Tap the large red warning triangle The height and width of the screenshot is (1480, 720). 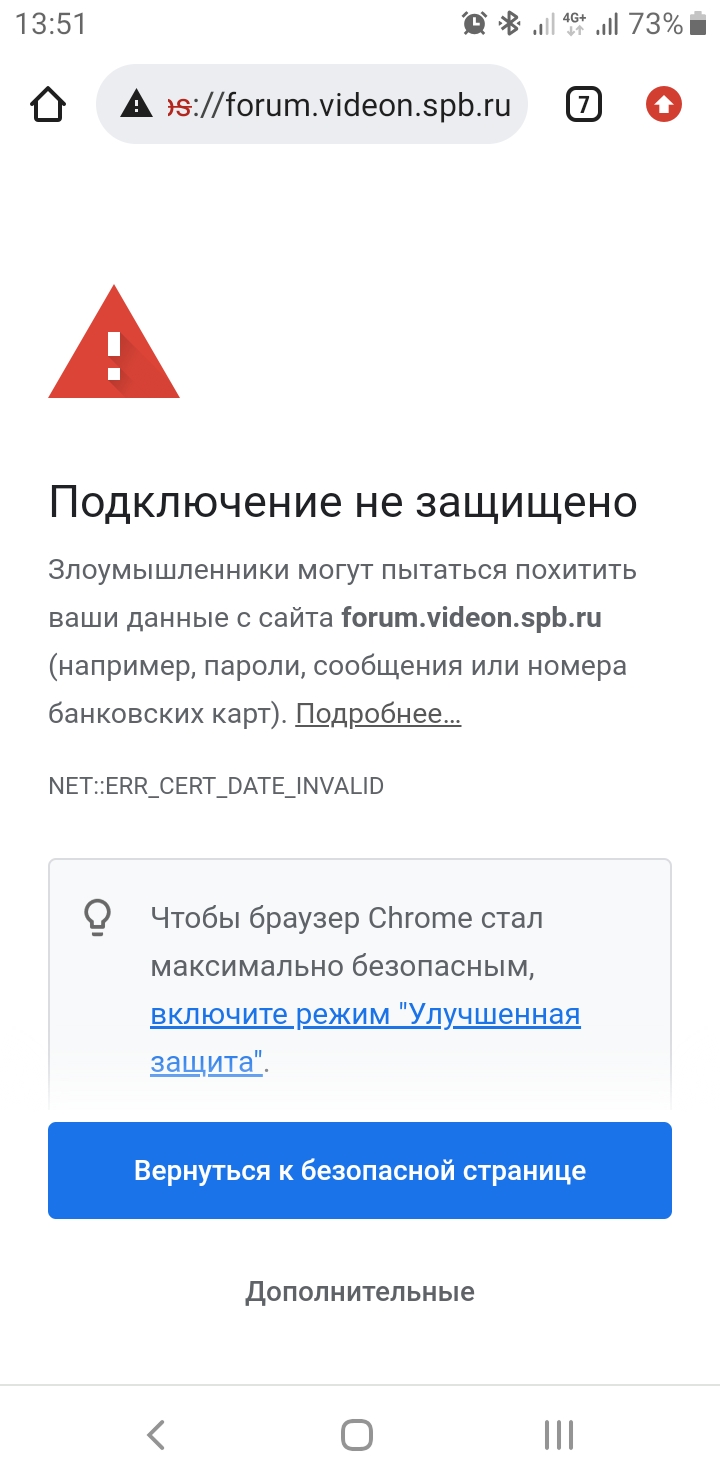click(114, 342)
